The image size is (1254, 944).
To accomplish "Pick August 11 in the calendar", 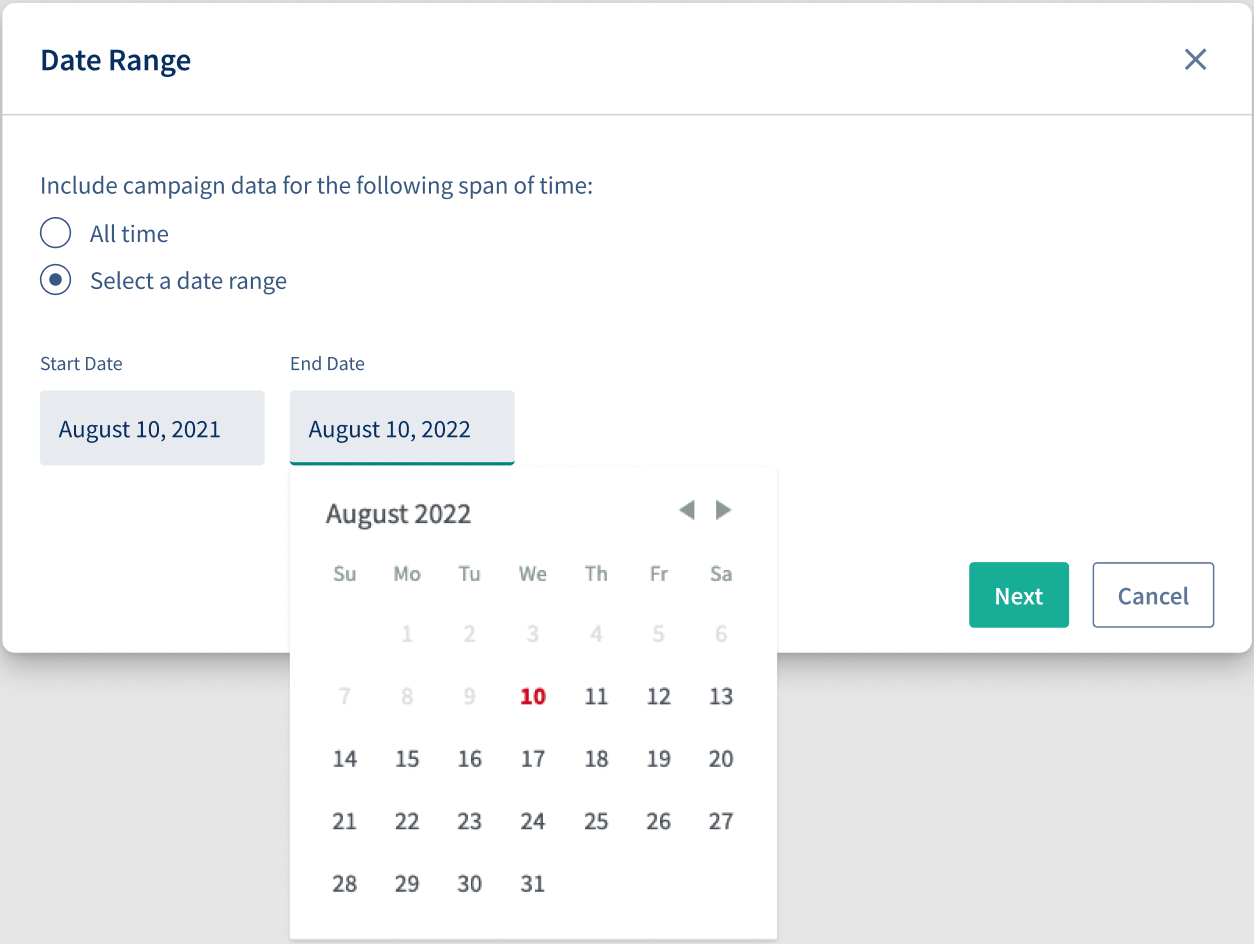I will tap(596, 697).
